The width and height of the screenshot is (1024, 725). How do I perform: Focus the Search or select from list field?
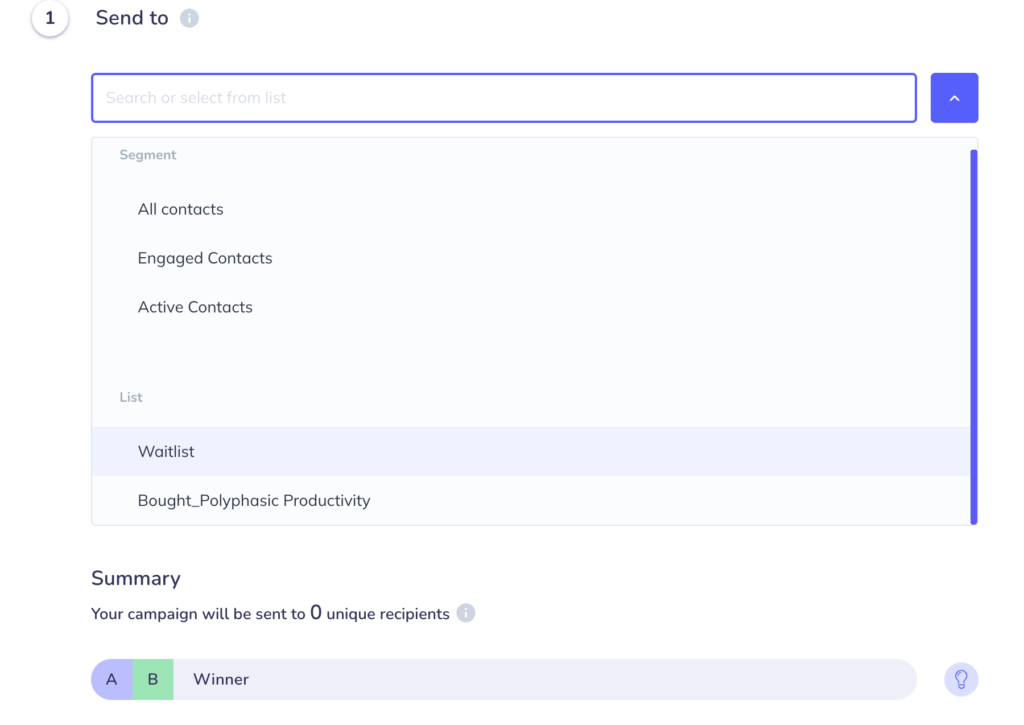coord(503,98)
